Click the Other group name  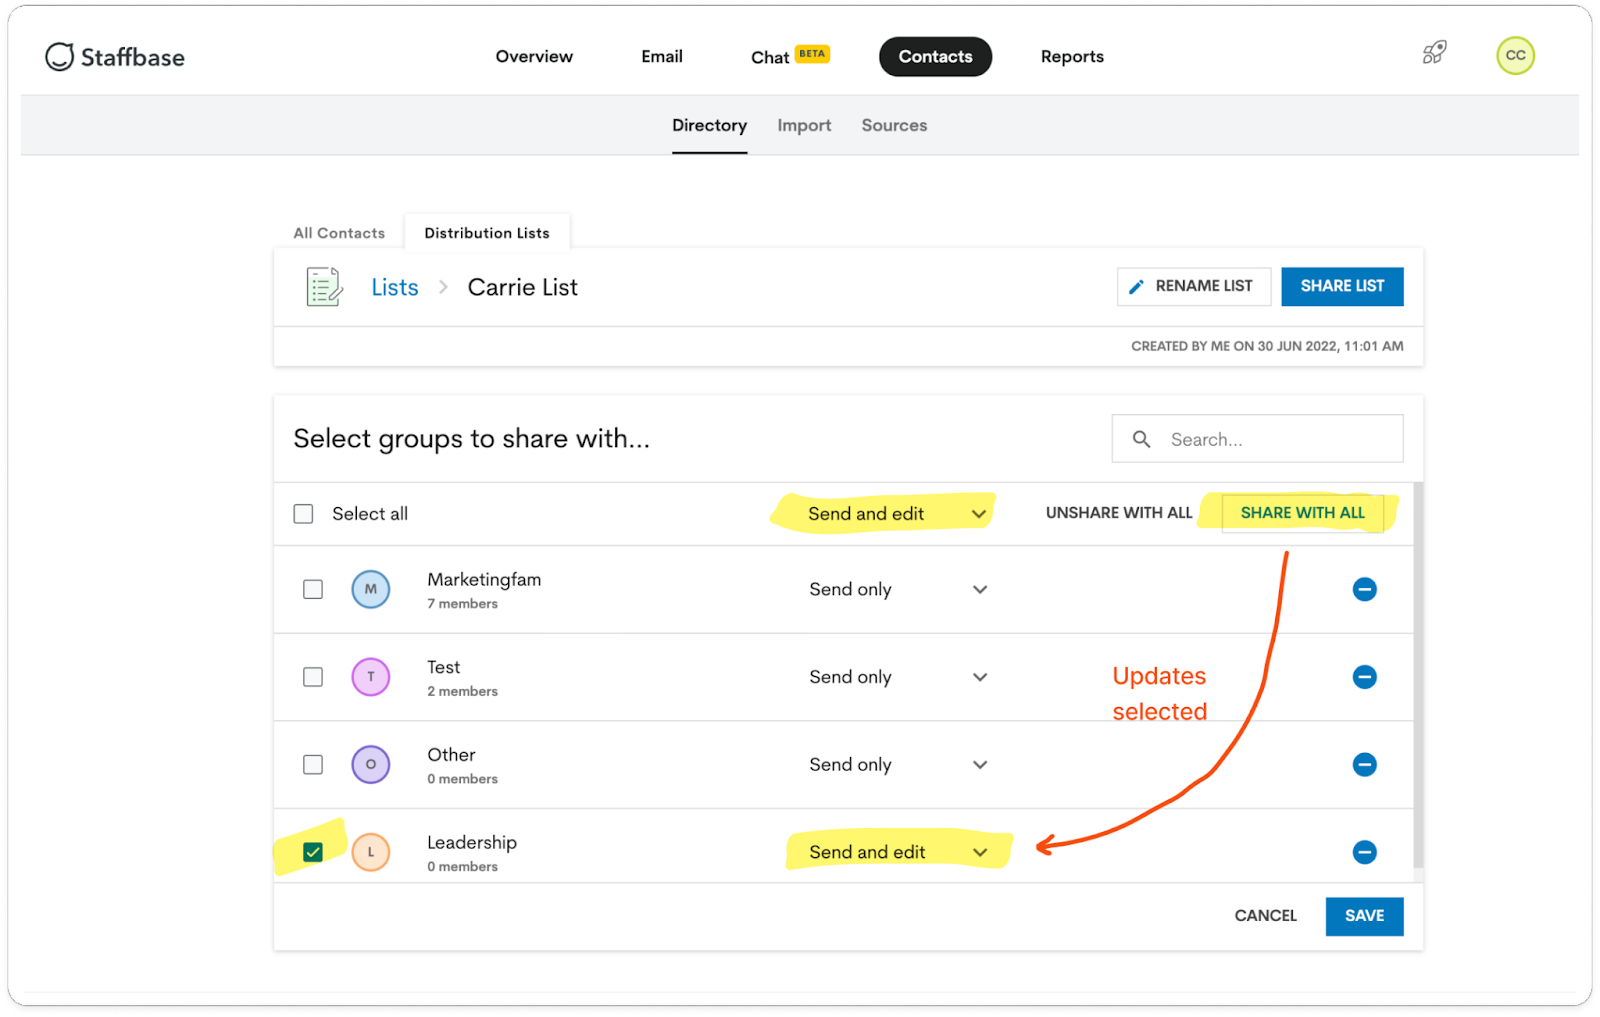click(x=451, y=755)
